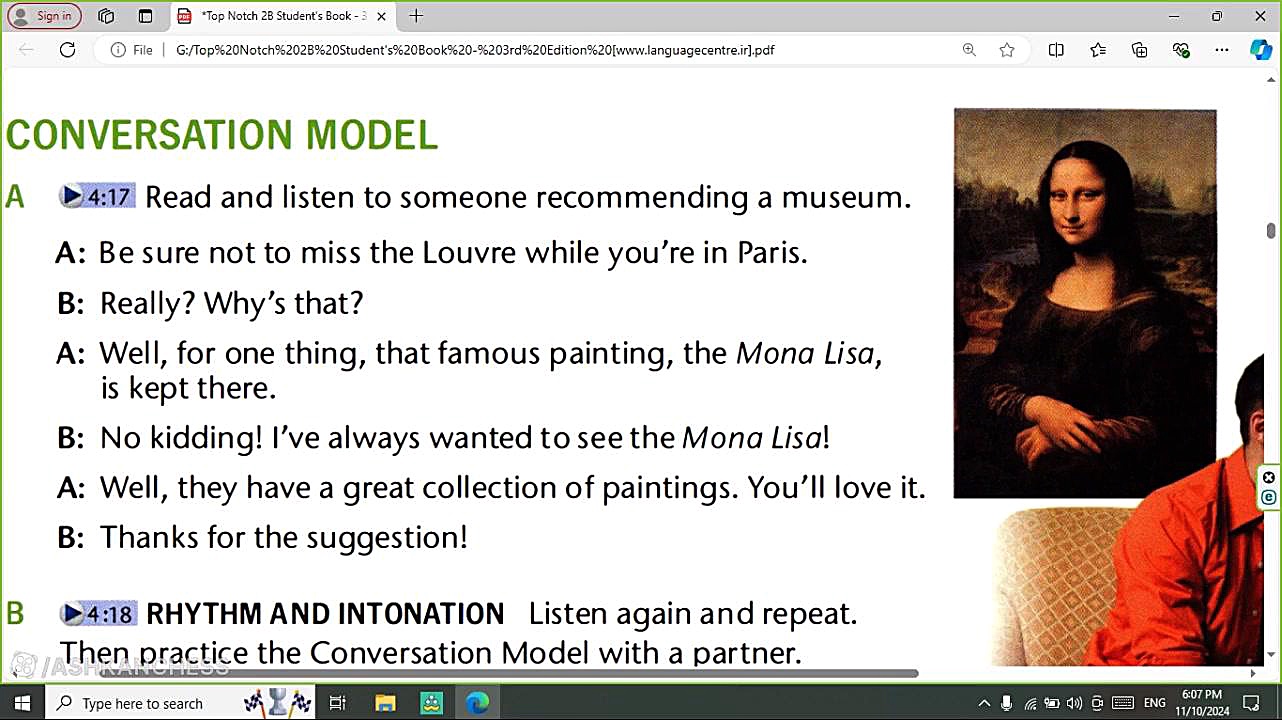Play audio track 4:17

pyautogui.click(x=96, y=196)
